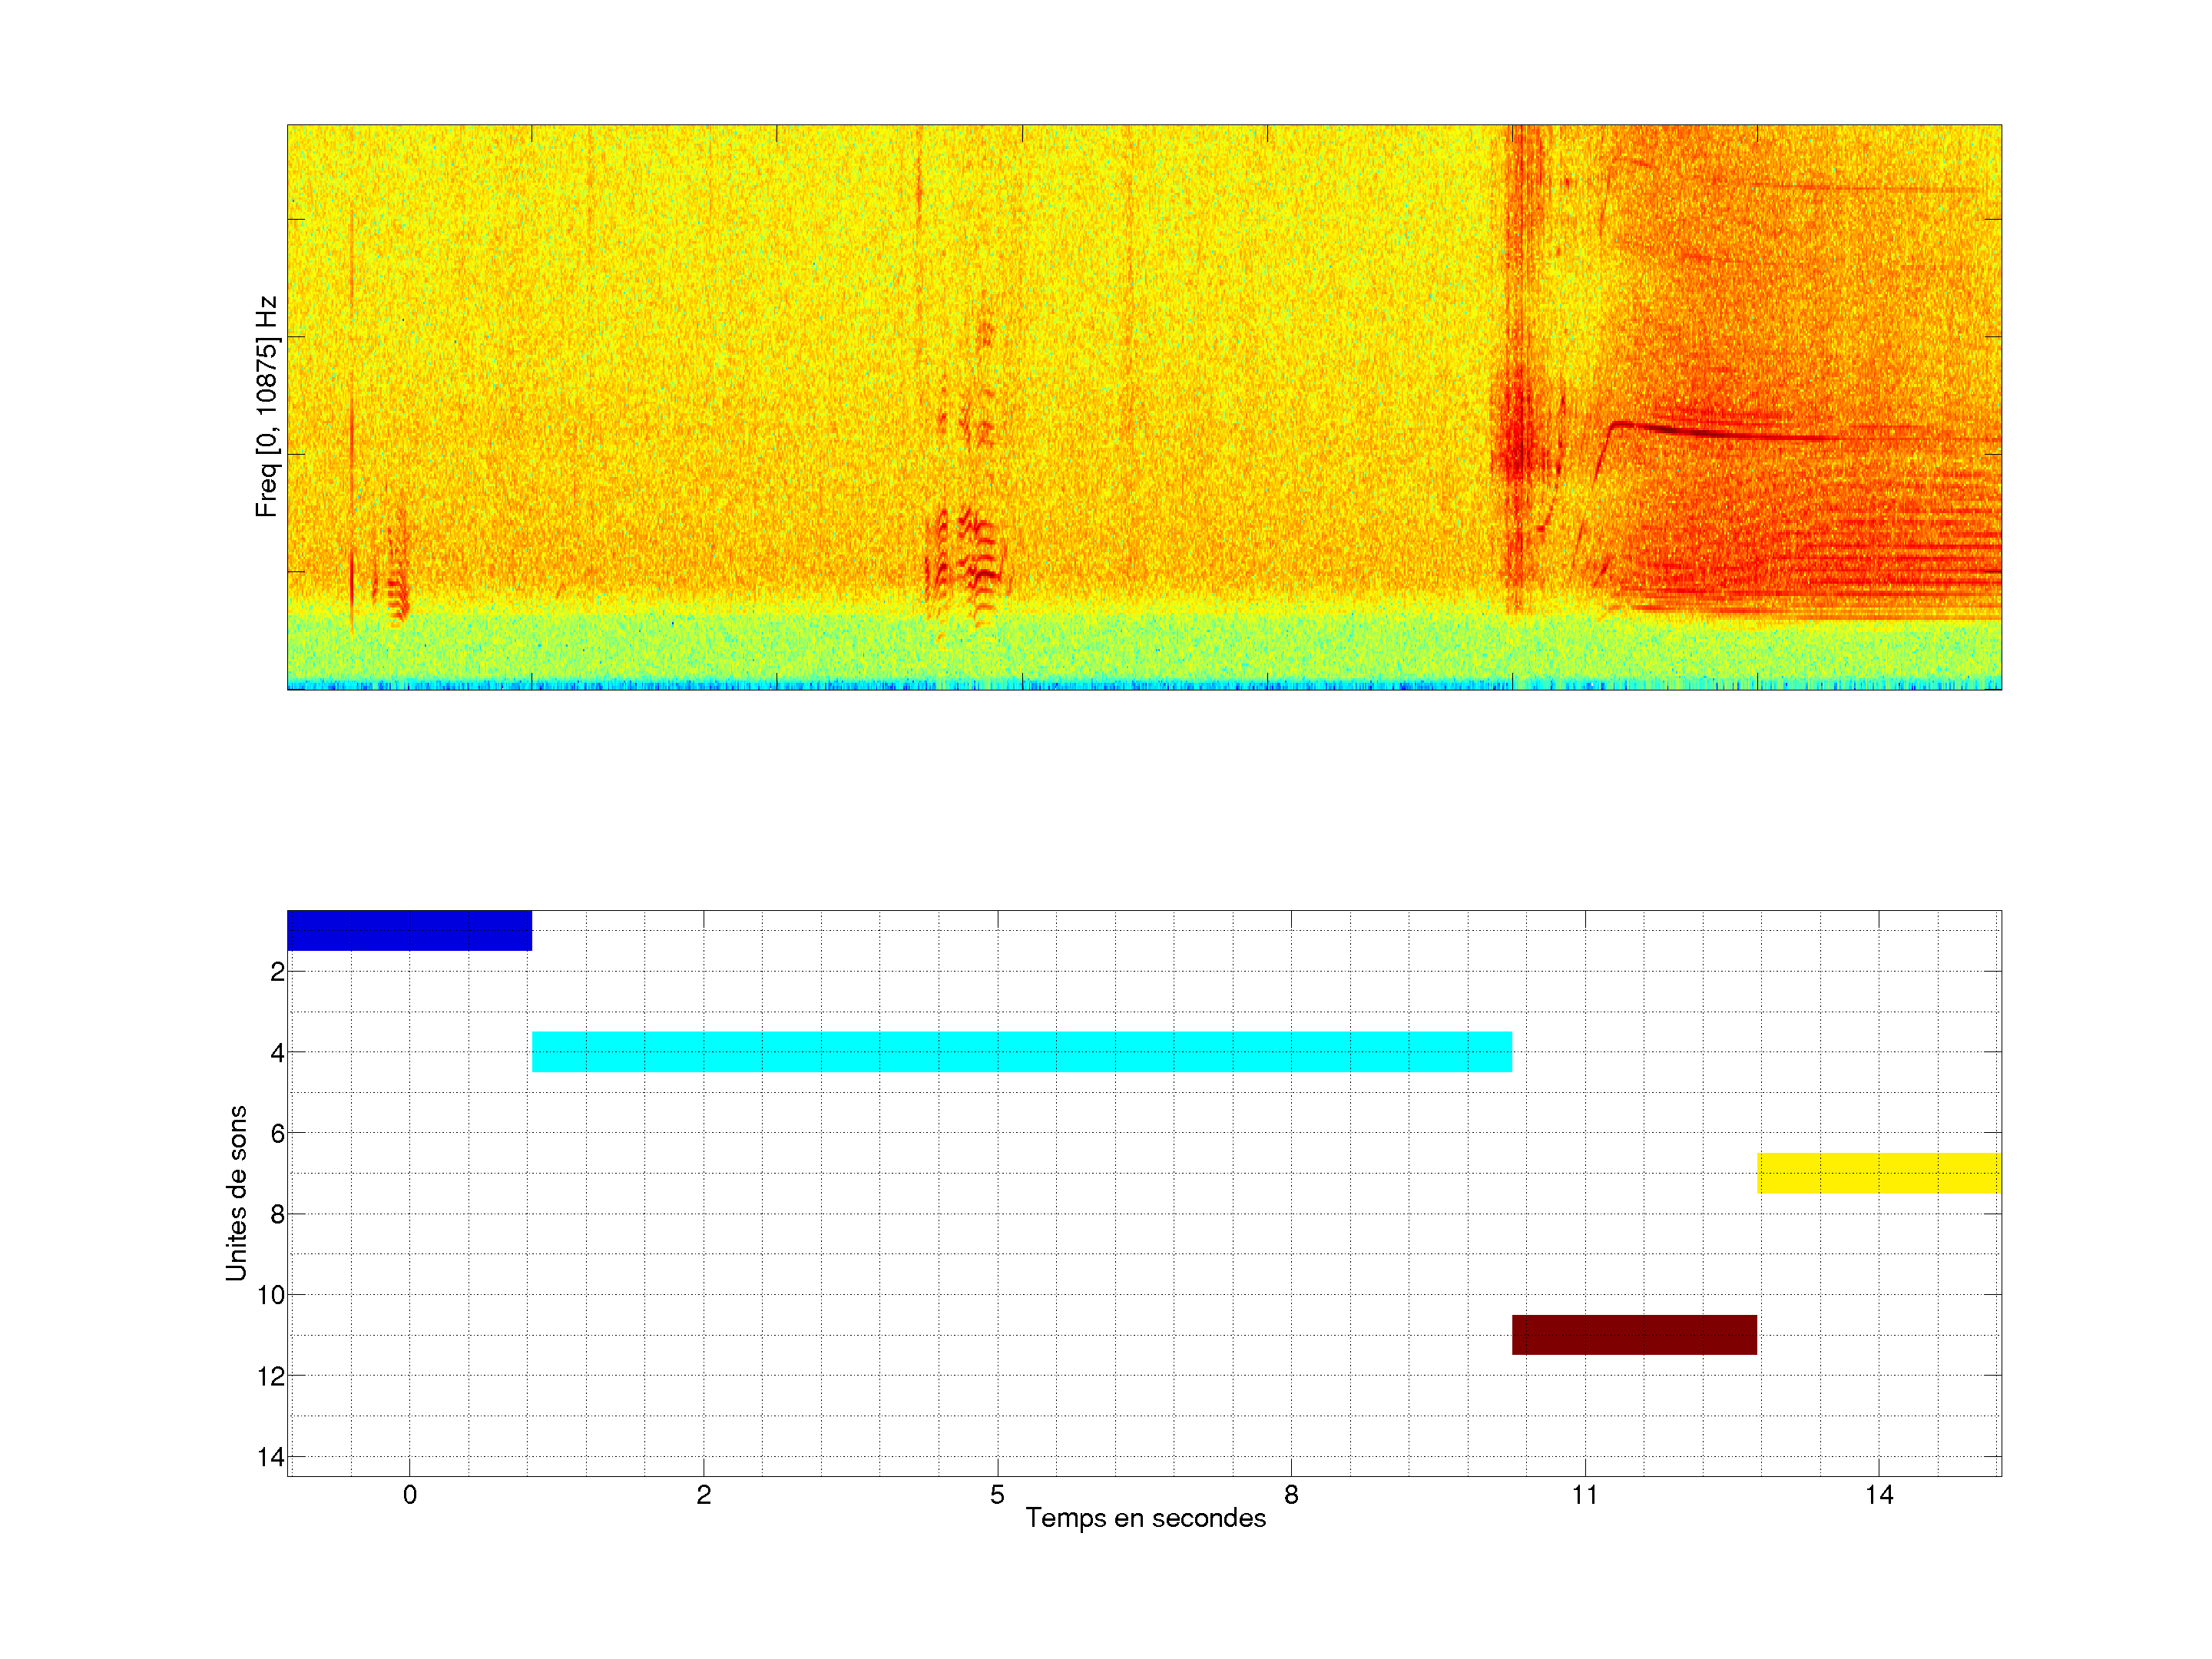Image resolution: width=2212 pixels, height=1659 pixels.
Task: Click the long cyan sound unit bar
Action: [1021, 1051]
